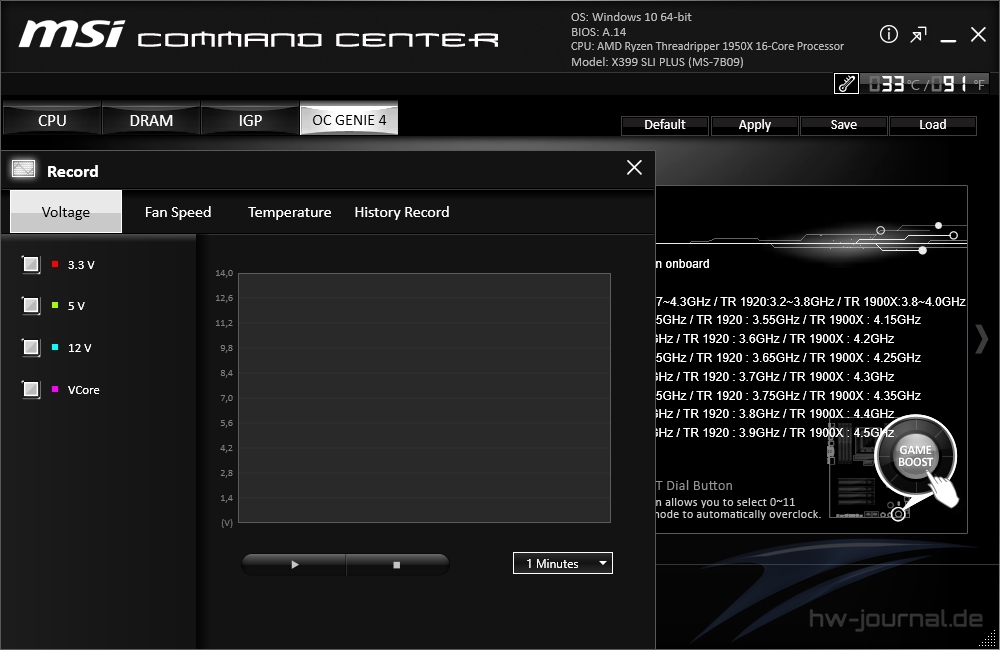Enable the 5 V checkbox

coord(31,306)
